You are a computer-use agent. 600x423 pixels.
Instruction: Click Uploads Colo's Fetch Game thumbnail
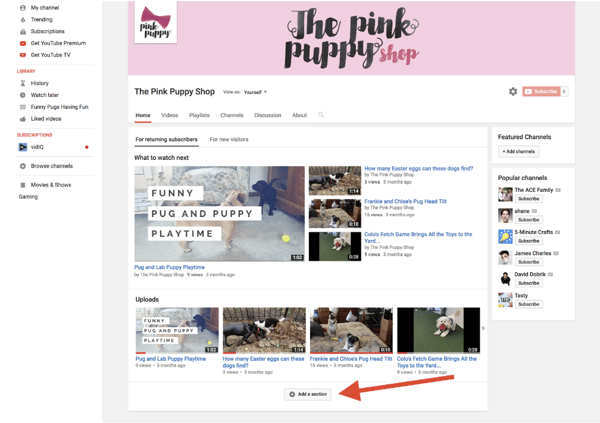(x=439, y=330)
